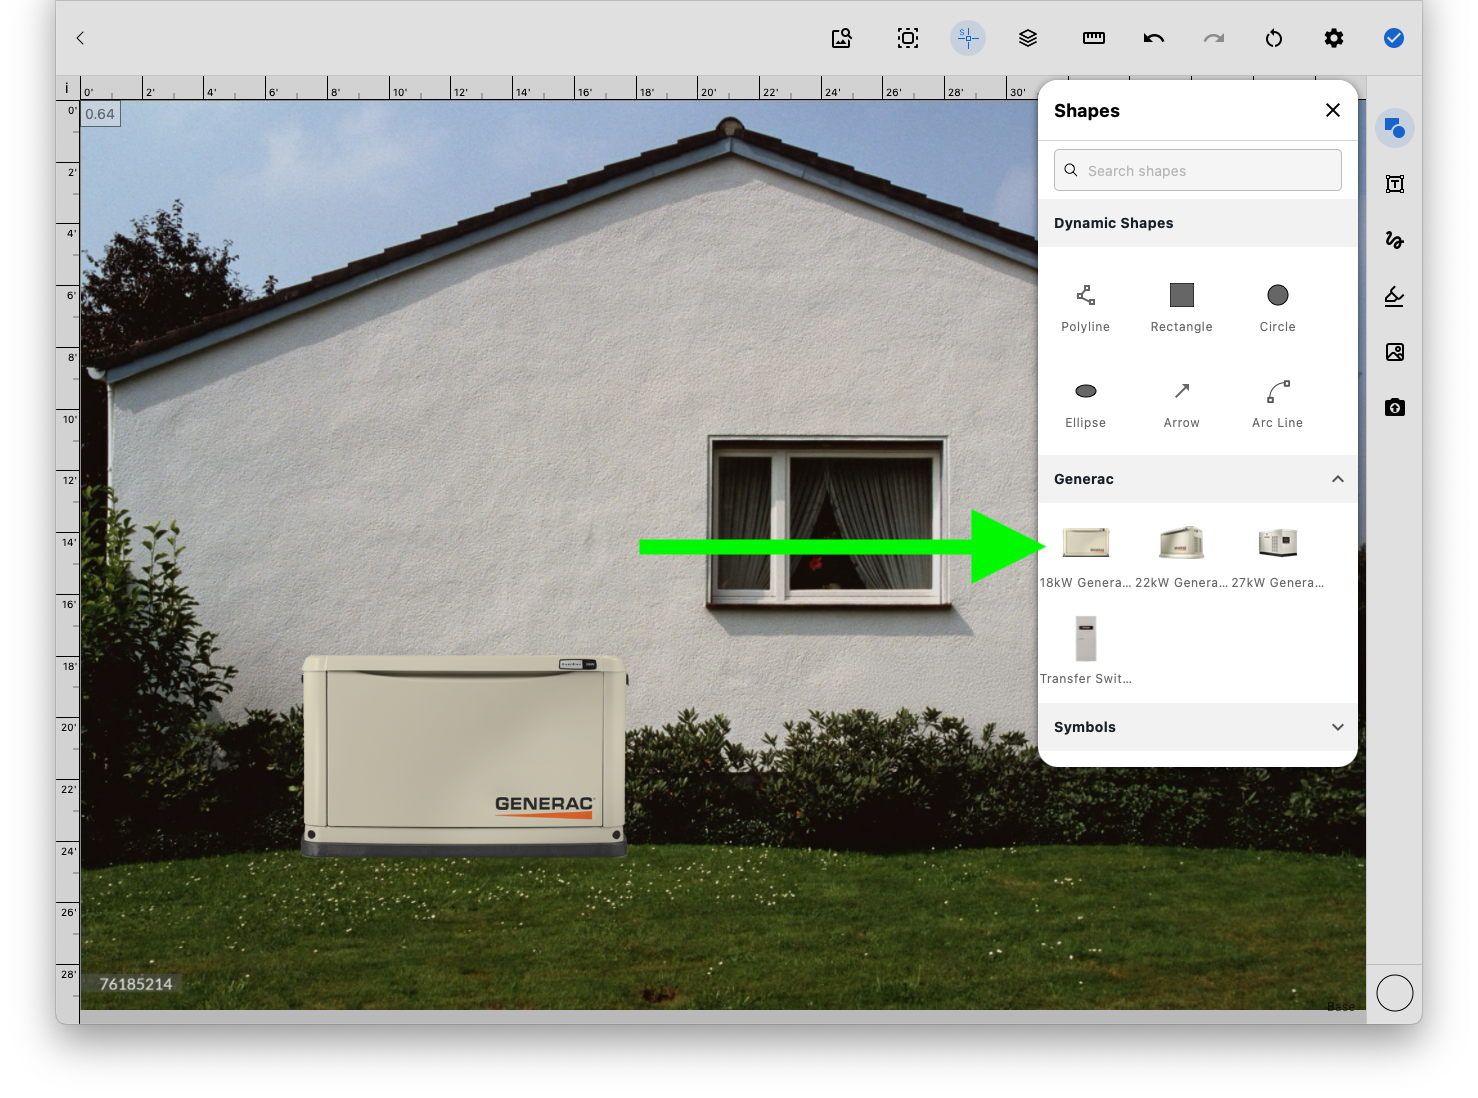Choose the Ellipse shape
The width and height of the screenshot is (1478, 1098).
(1086, 404)
